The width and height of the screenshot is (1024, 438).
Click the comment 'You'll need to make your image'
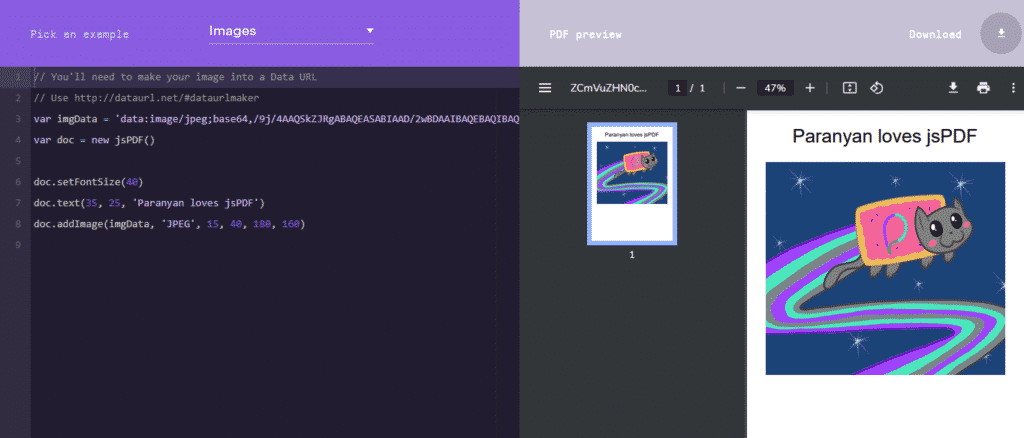[x=175, y=77]
